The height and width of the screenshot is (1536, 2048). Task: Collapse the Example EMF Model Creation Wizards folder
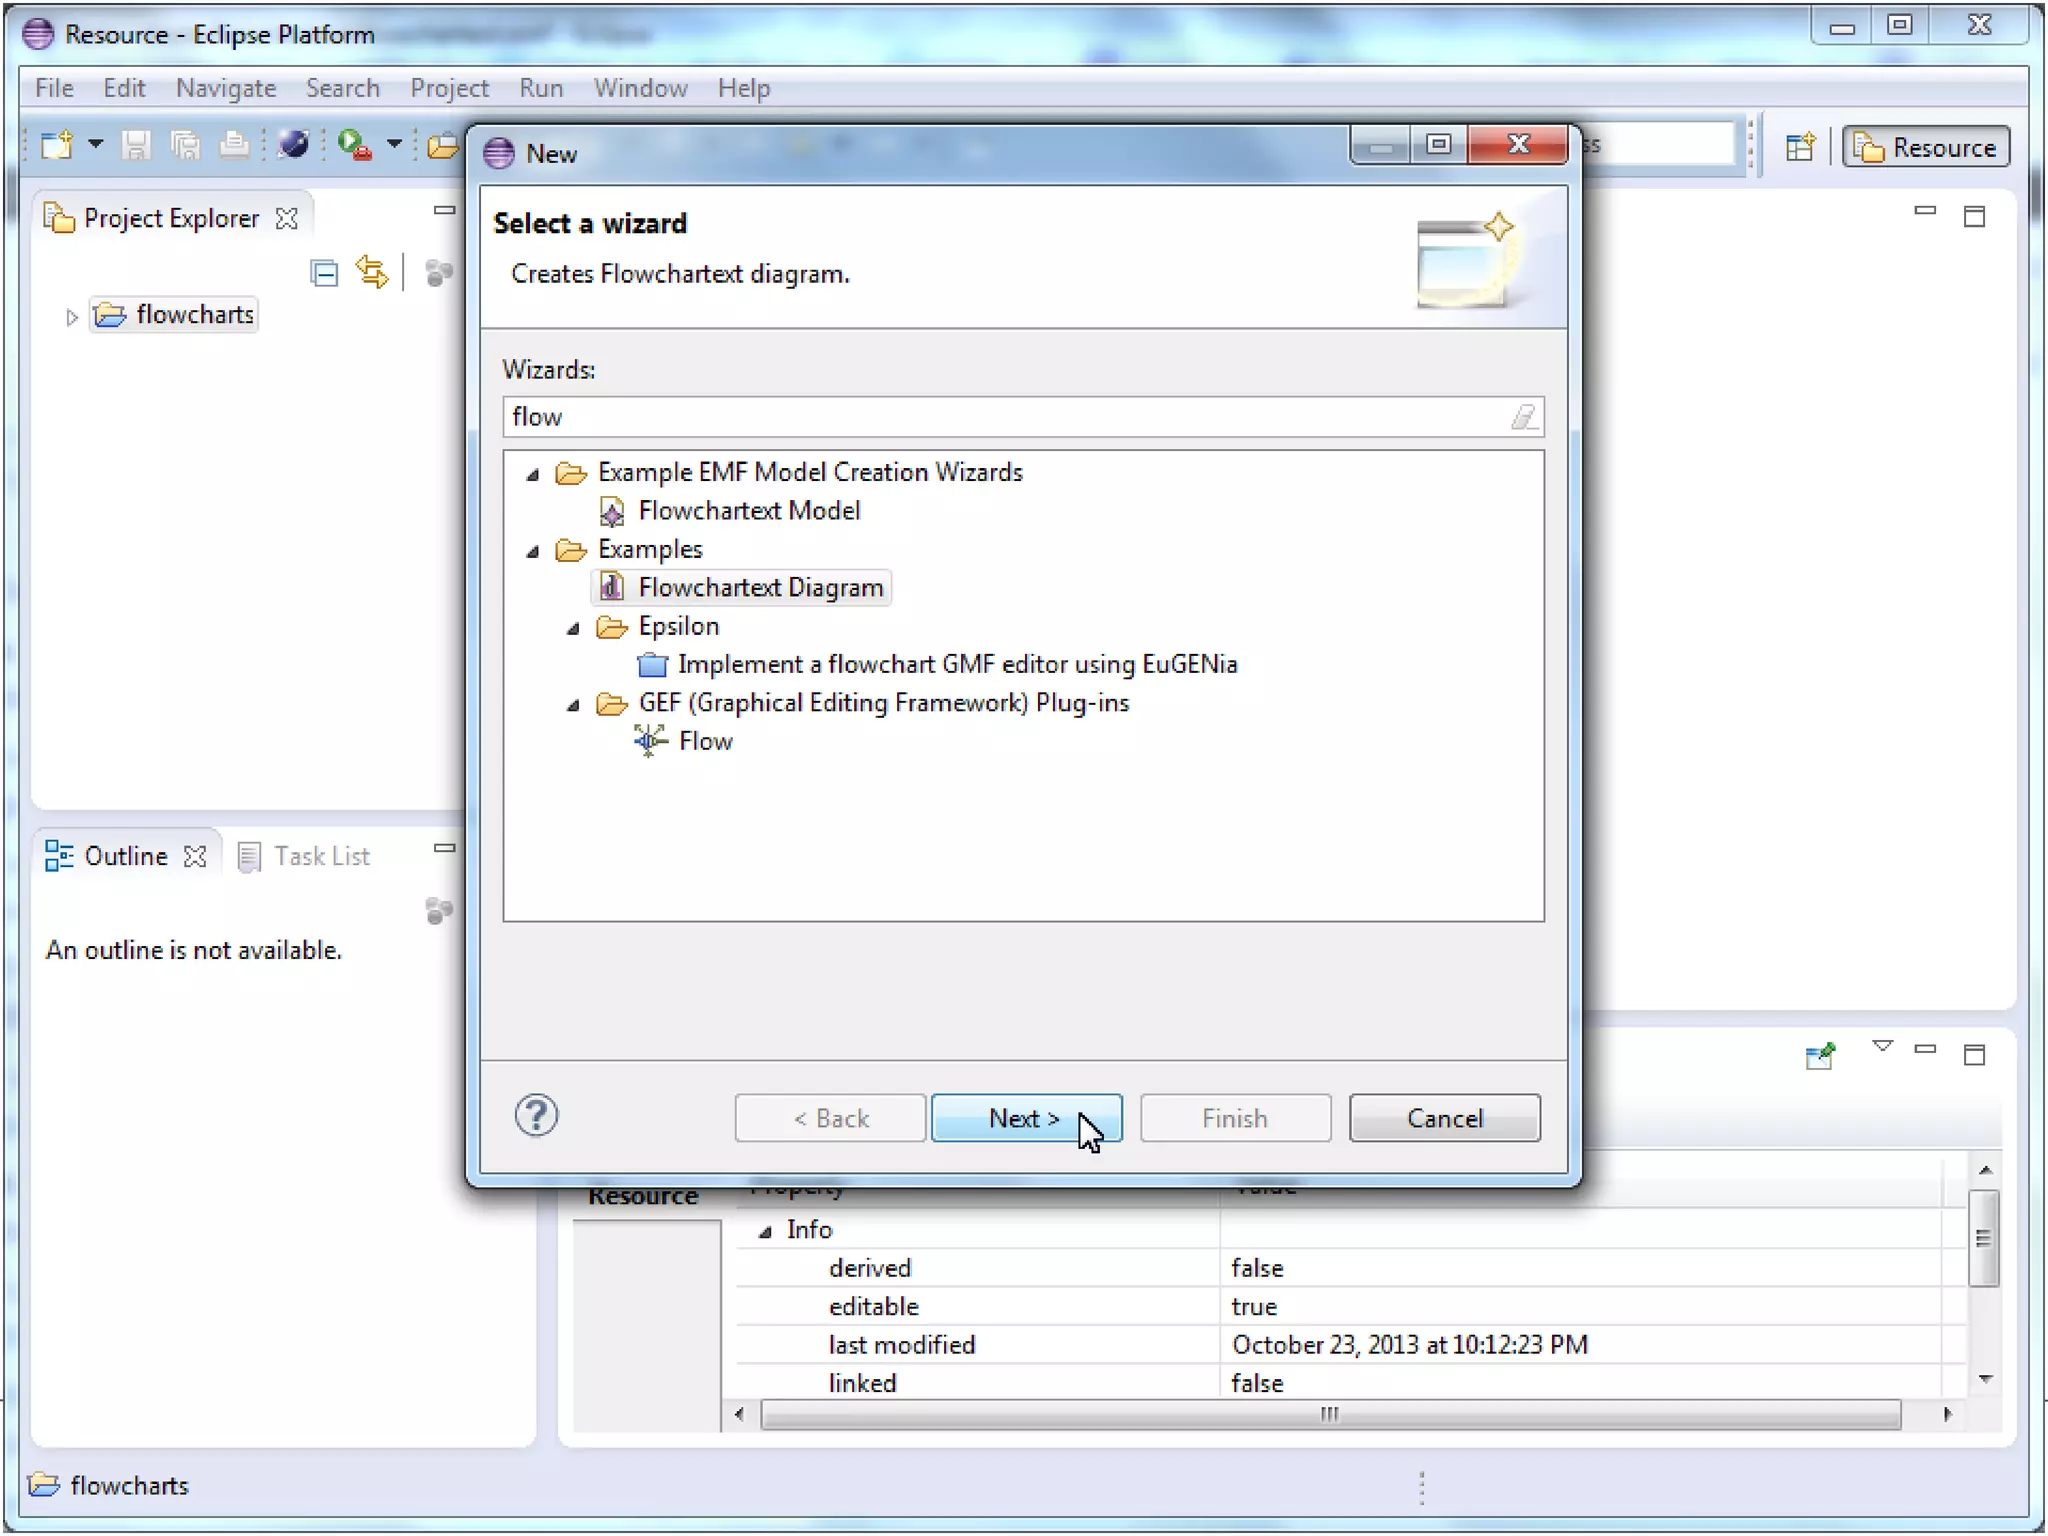click(x=533, y=474)
